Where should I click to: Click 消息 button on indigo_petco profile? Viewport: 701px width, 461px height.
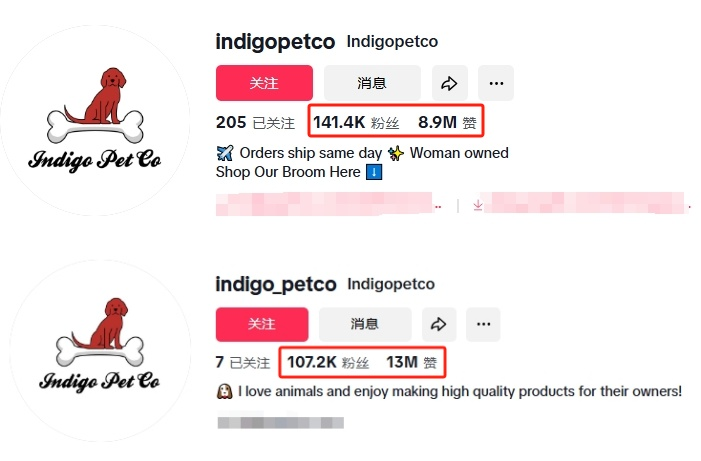click(x=364, y=324)
